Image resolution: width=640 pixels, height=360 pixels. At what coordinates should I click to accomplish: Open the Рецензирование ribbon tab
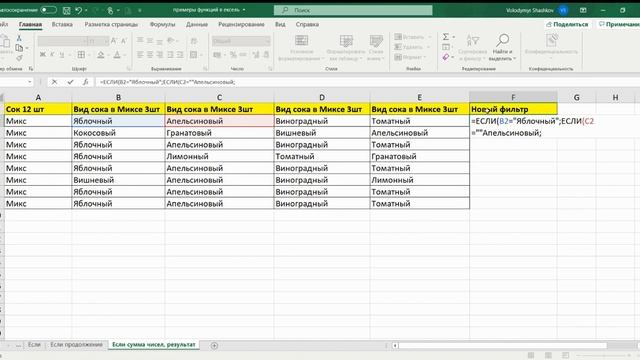[x=241, y=24]
